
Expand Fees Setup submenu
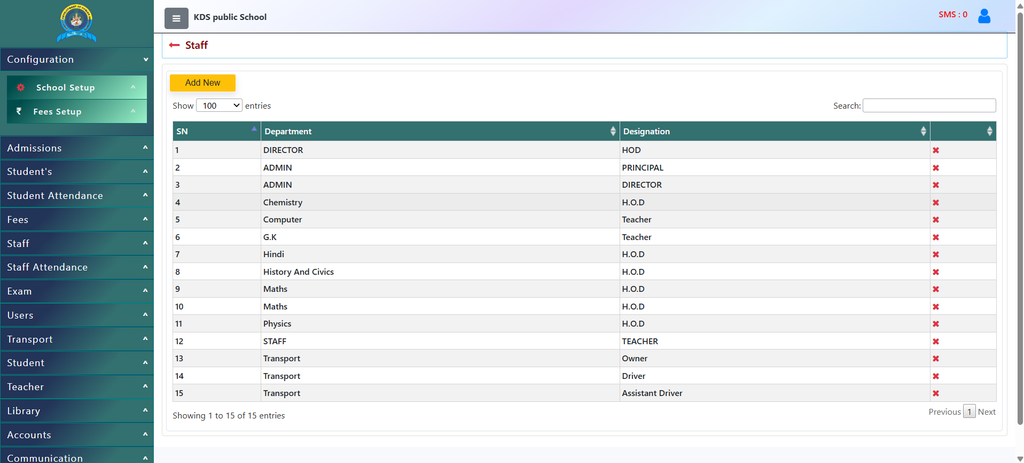[77, 112]
